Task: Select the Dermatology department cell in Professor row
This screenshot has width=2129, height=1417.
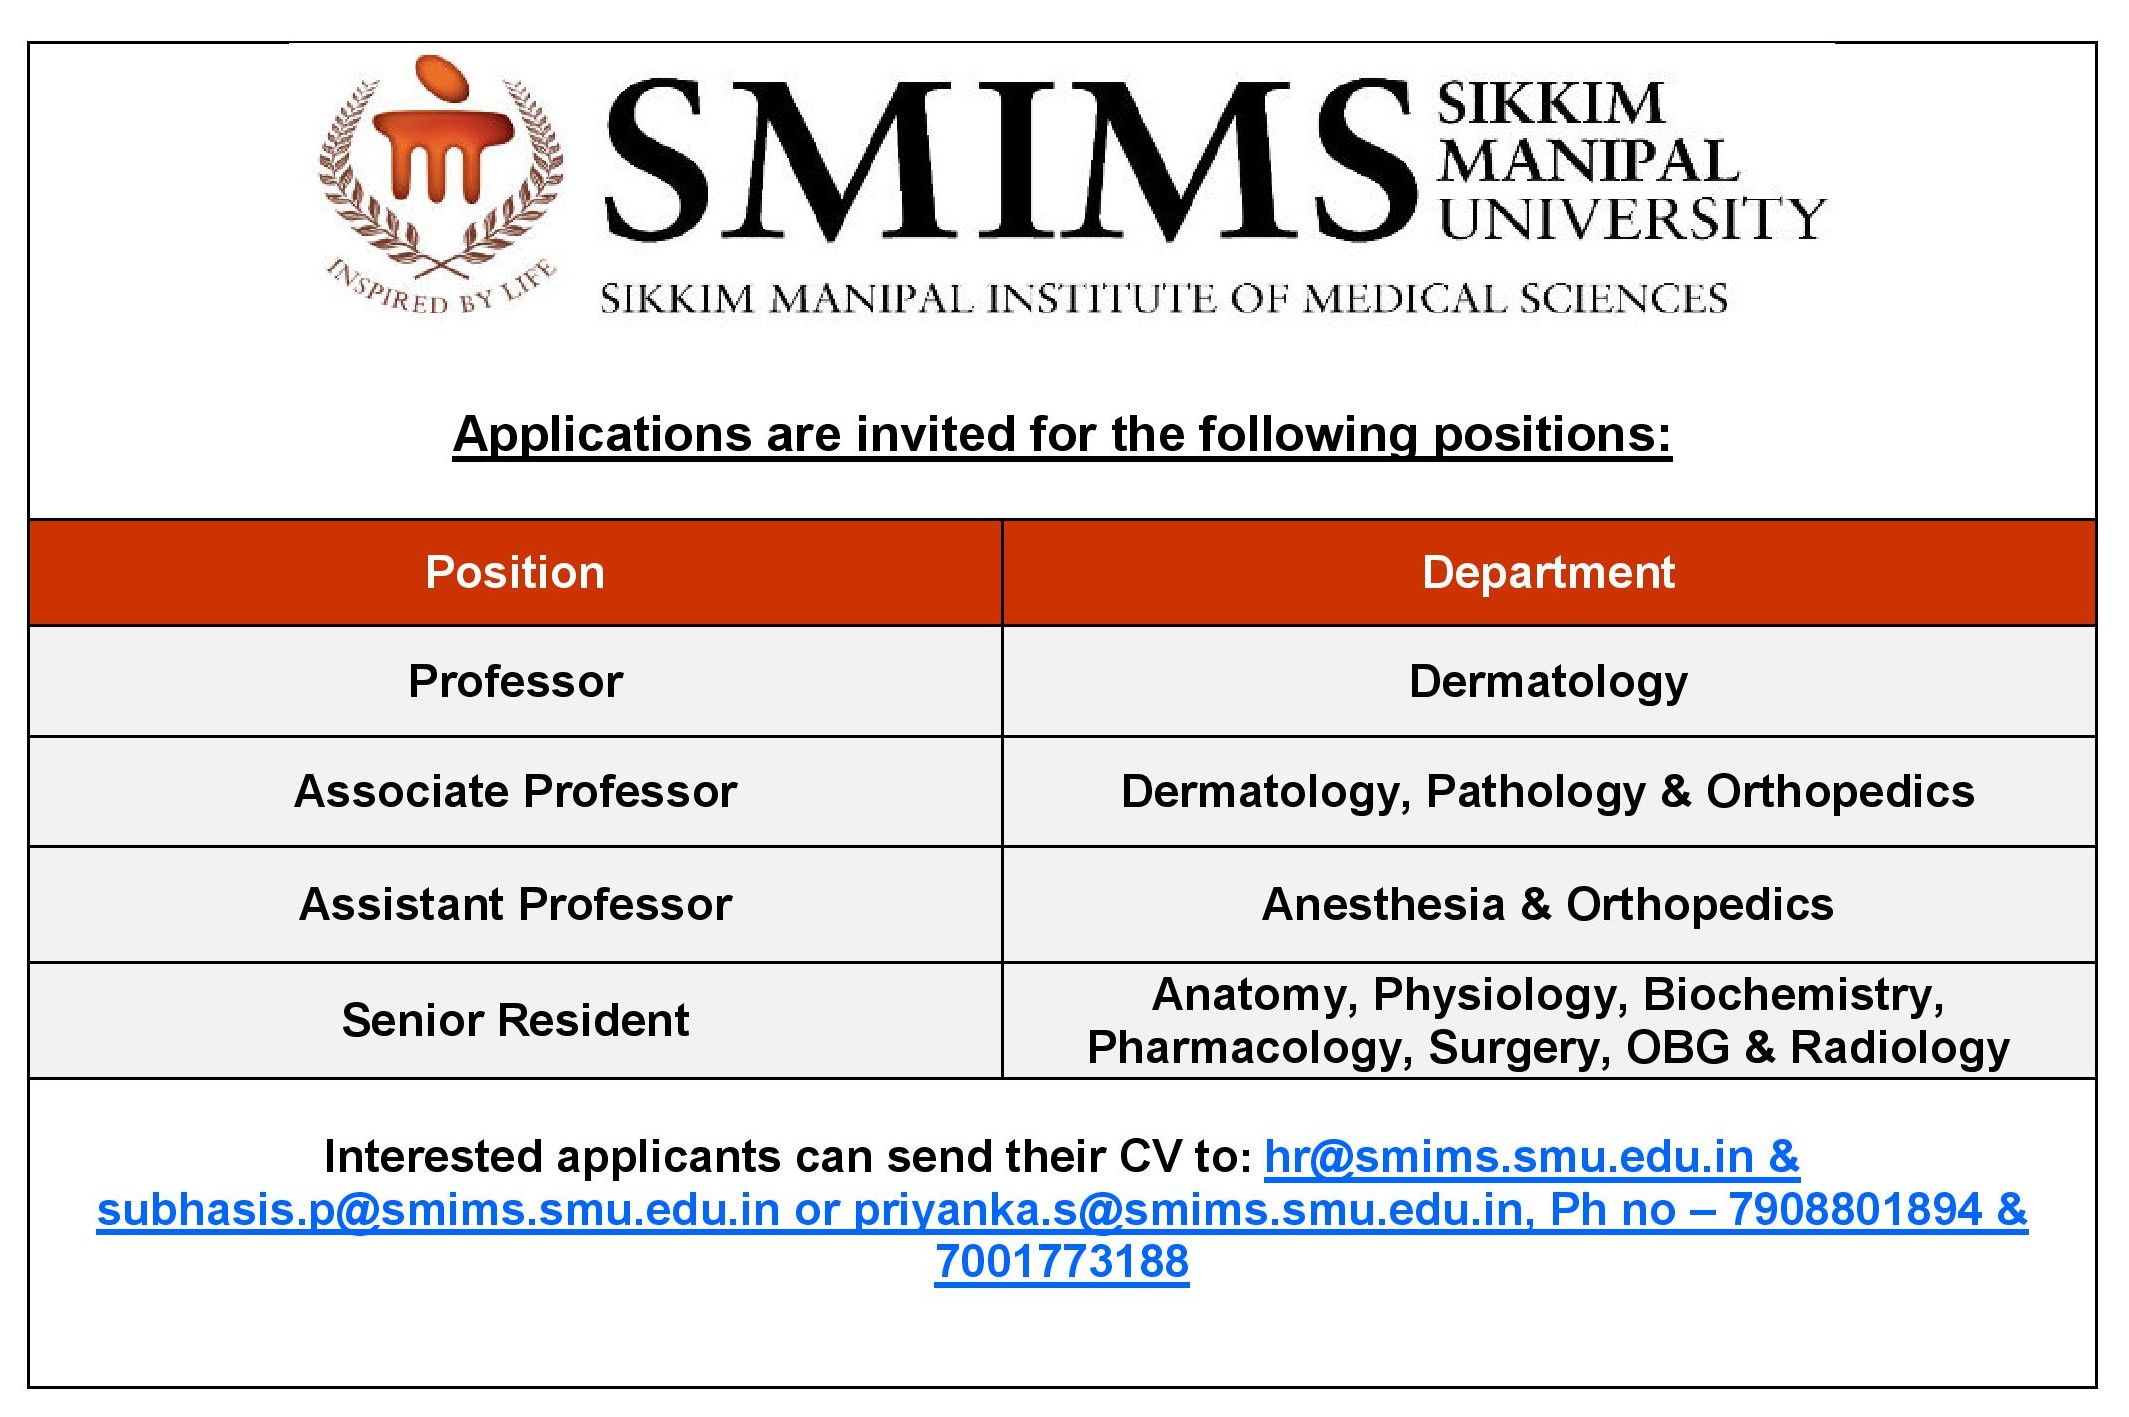Action: click(x=1548, y=682)
